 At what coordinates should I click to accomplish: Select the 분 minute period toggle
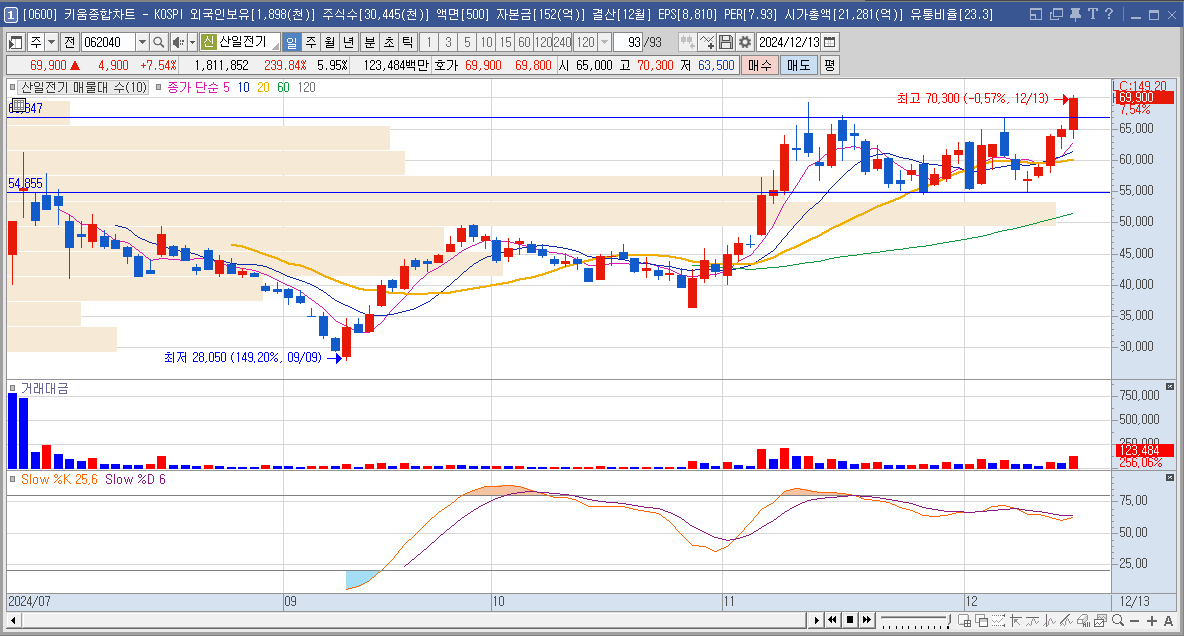[369, 42]
